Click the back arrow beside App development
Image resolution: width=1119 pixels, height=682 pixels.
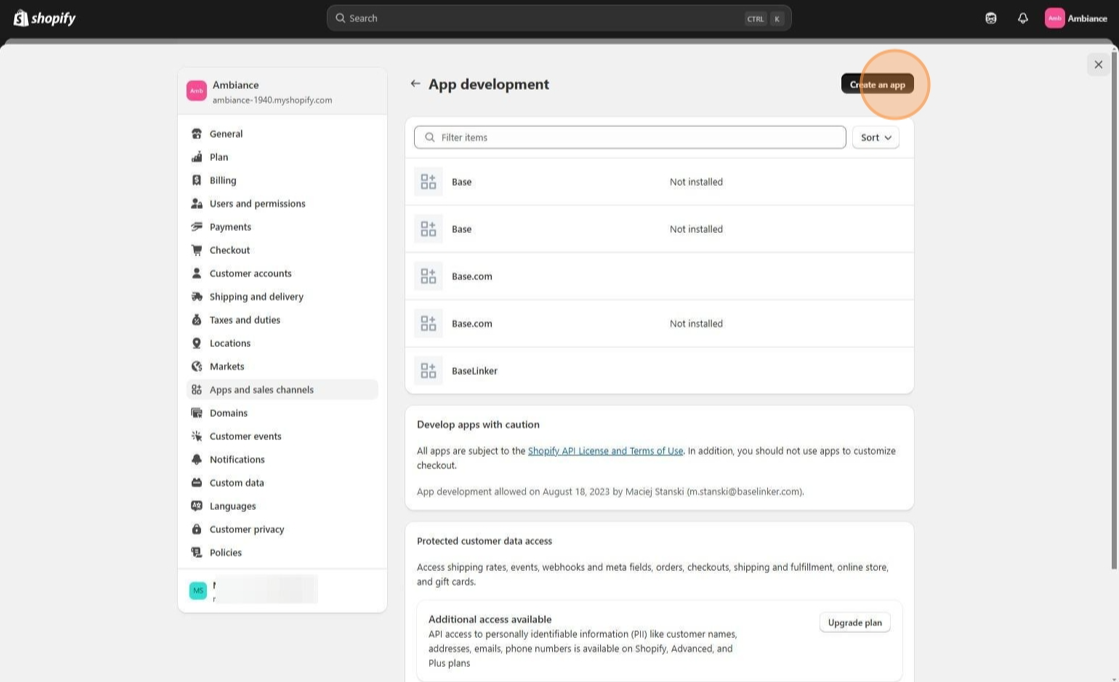(415, 84)
